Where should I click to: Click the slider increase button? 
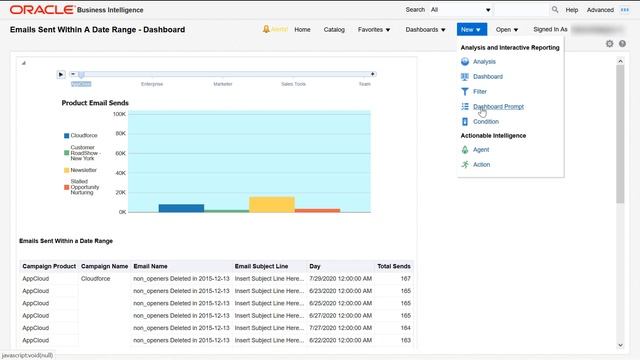[373, 74]
